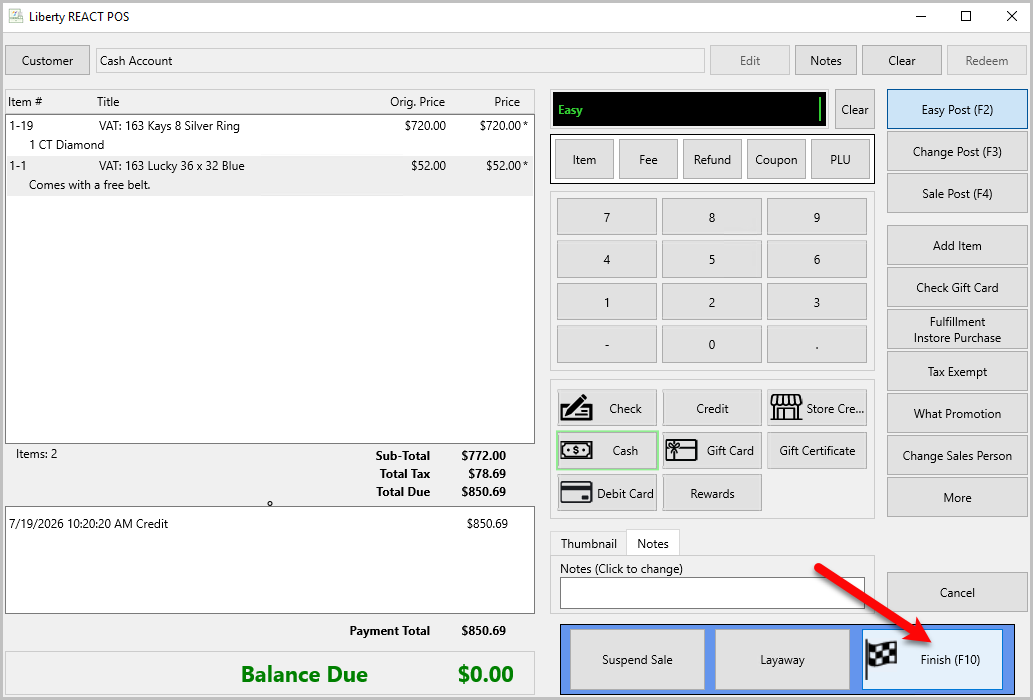The width and height of the screenshot is (1033, 700).
Task: Select Fee entry mode
Action: point(648,159)
